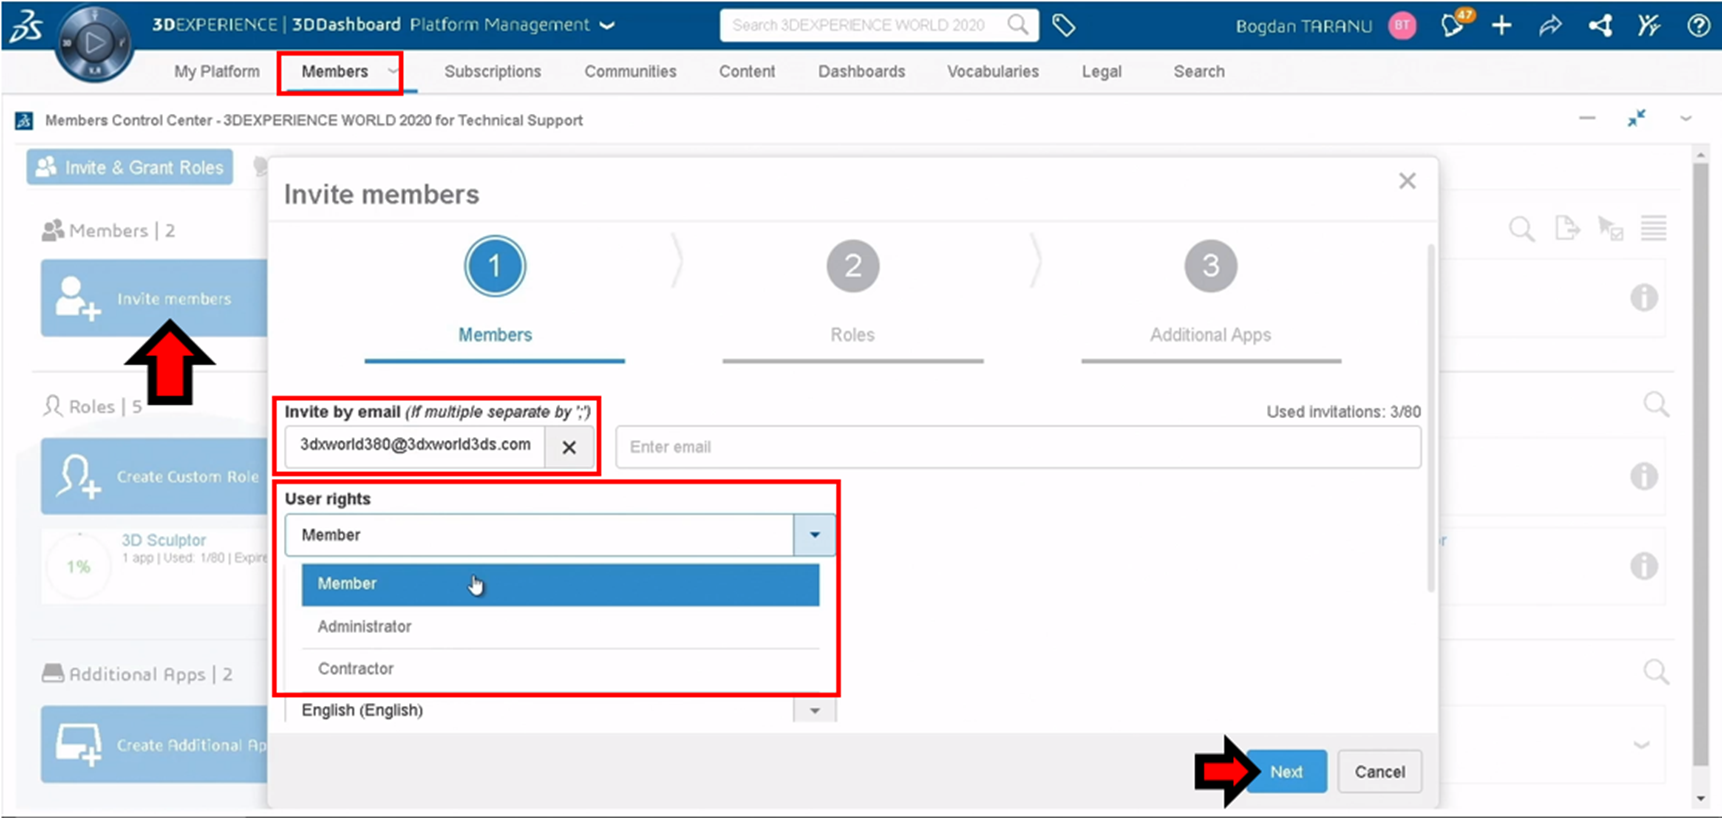Image resolution: width=1722 pixels, height=818 pixels.
Task: Open Vocabularies tab
Action: pyautogui.click(x=993, y=72)
